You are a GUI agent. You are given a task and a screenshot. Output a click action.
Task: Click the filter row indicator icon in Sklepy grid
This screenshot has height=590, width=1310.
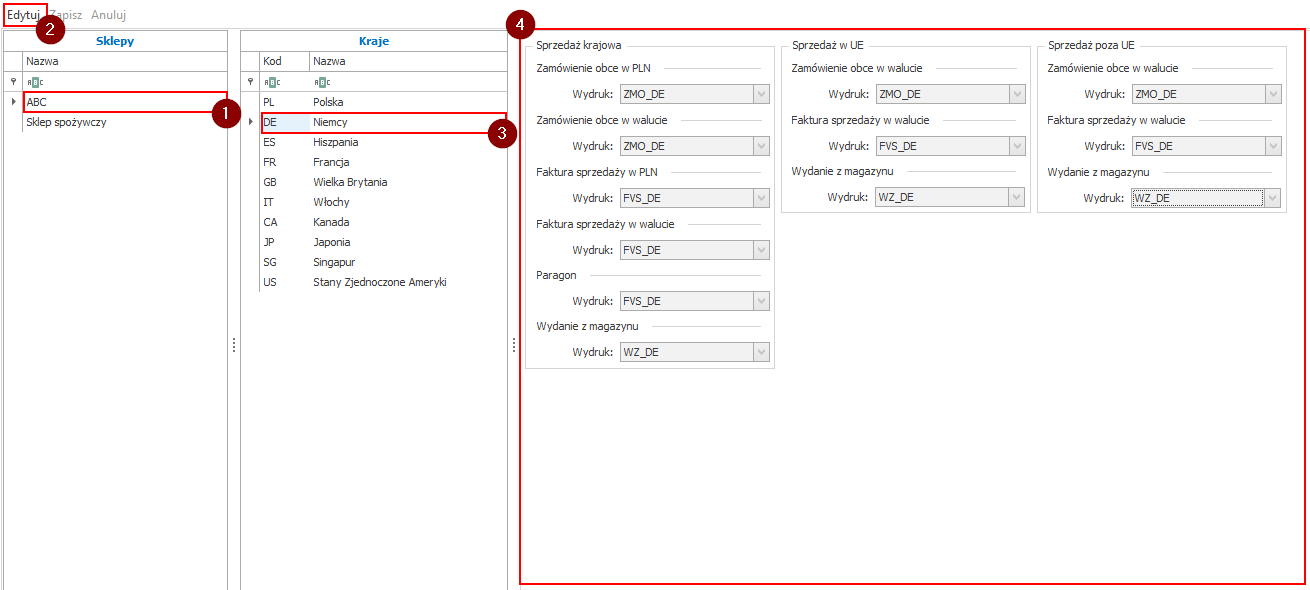pos(13,82)
